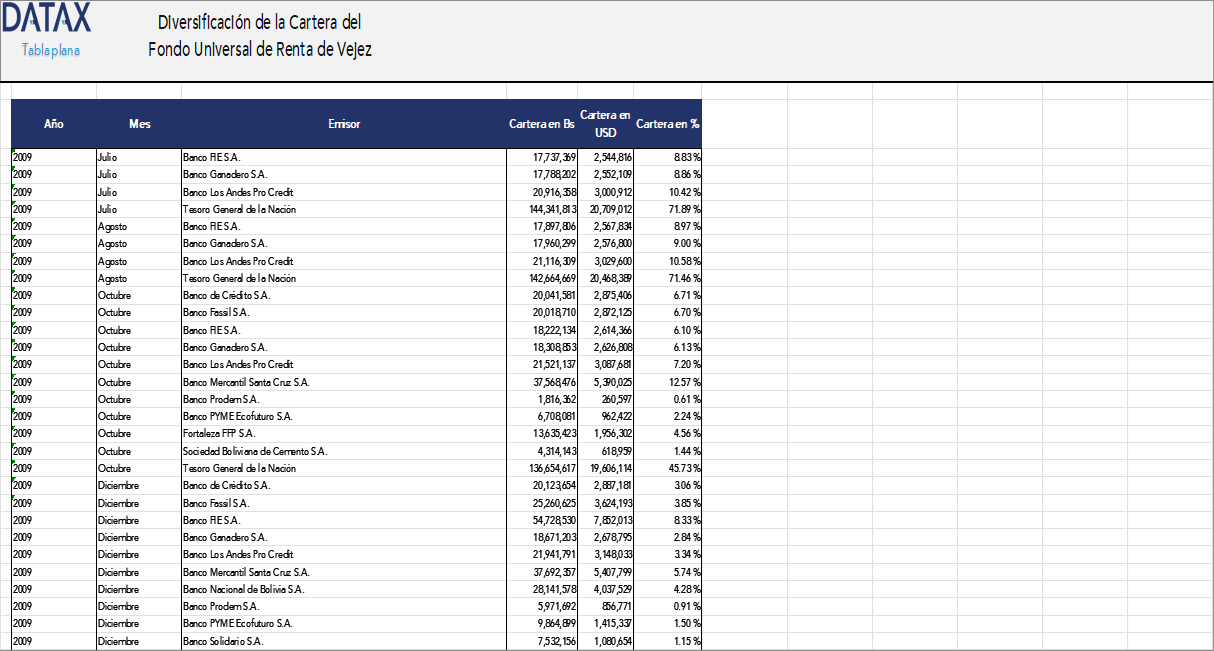
Task: Open the Tabla plana link
Action: [50, 50]
